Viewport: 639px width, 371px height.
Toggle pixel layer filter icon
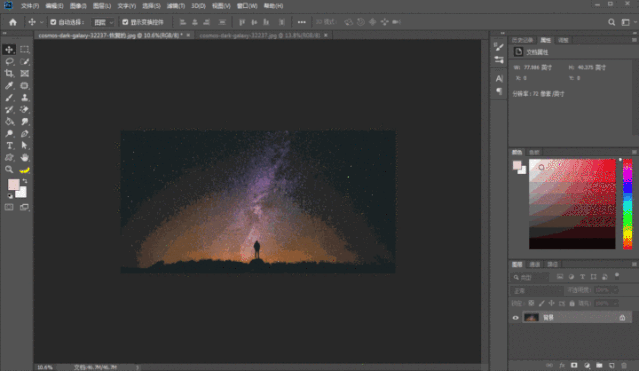pos(560,277)
